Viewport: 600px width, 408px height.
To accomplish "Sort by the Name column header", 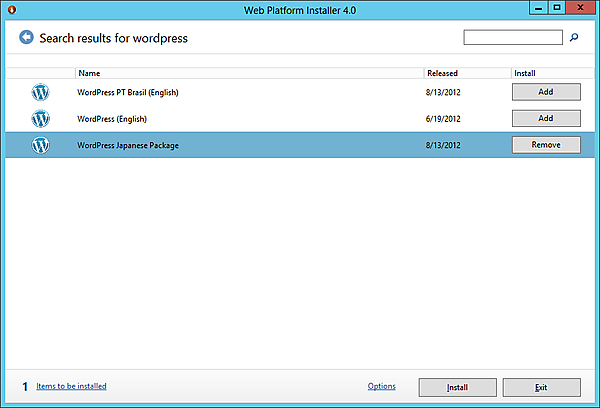I will (x=89, y=73).
